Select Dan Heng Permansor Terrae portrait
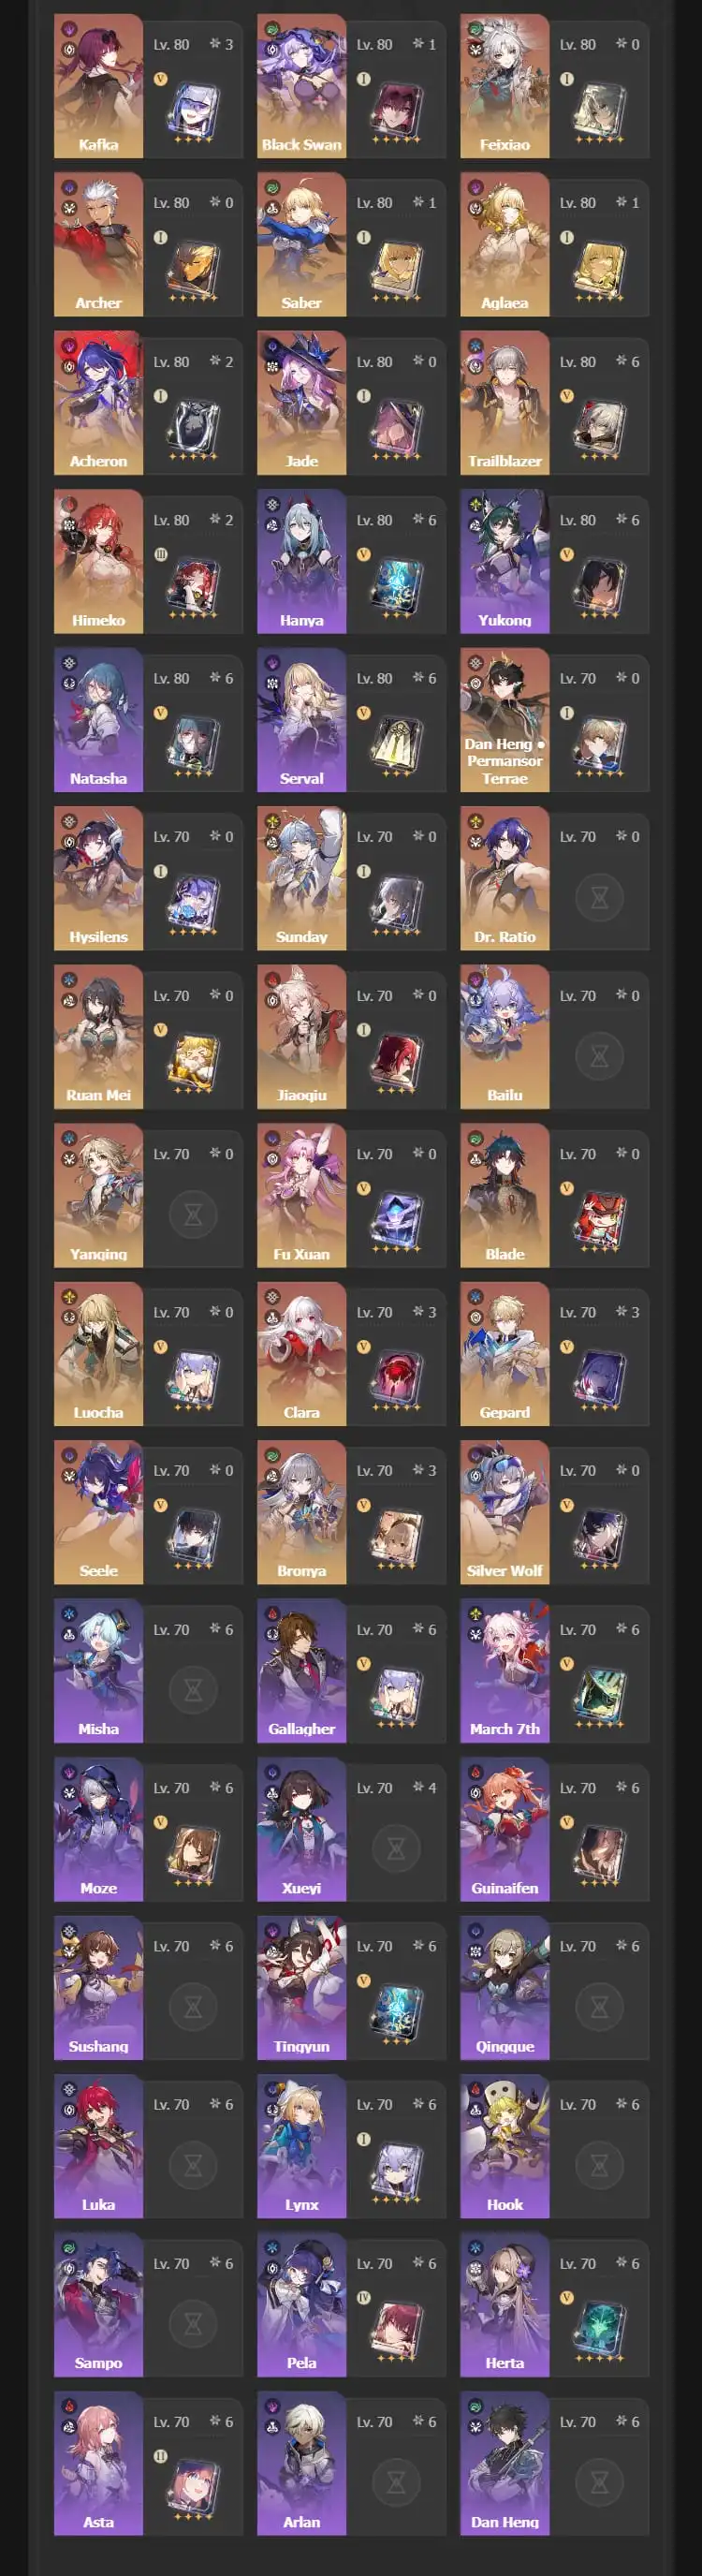 point(504,720)
